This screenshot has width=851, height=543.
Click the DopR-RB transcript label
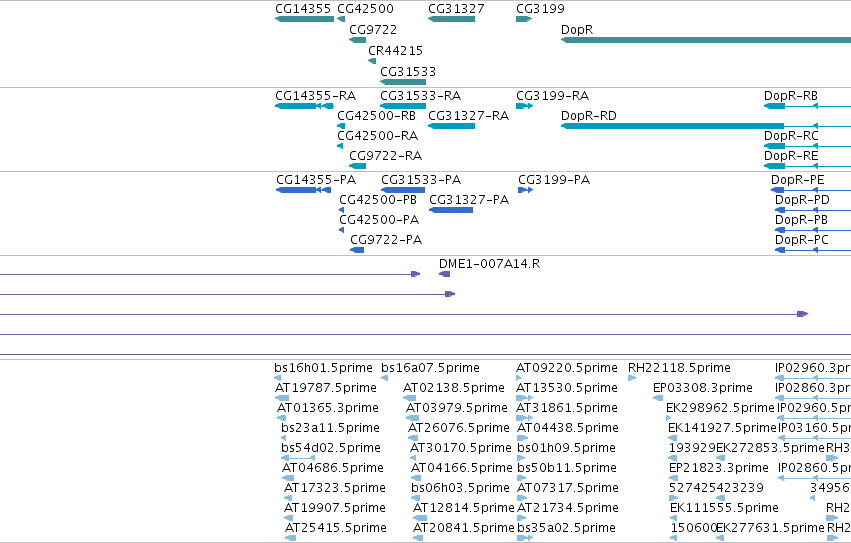(791, 96)
